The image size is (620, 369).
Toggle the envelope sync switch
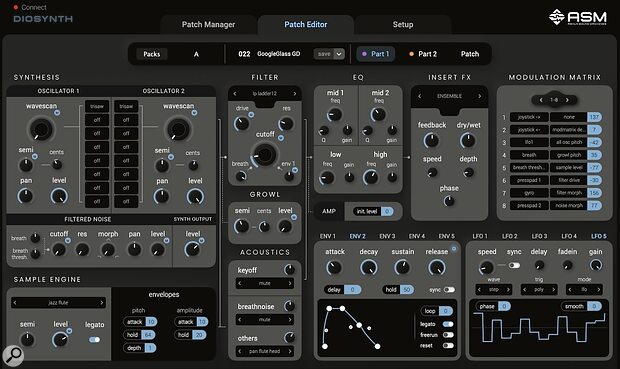pos(449,290)
